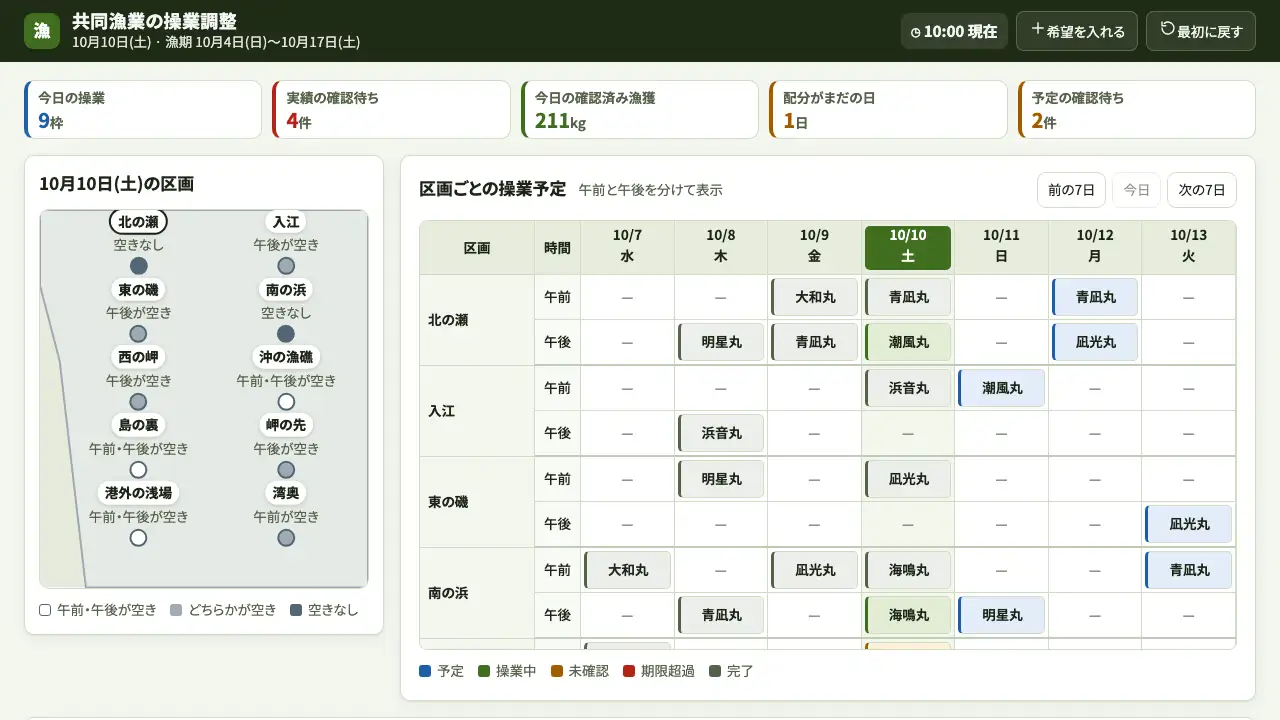Screen dimensions: 1280x720
Task: Open 明星丸 in 南の浜 午後 10/11
Action: point(1001,615)
